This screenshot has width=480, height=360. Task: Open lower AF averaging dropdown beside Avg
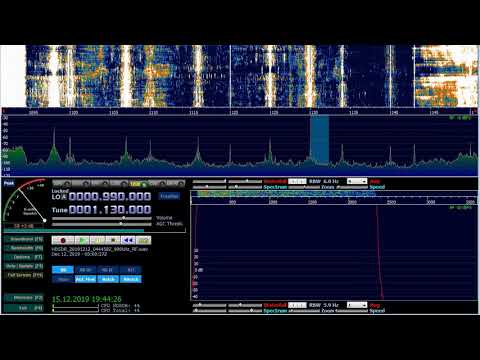(357, 305)
